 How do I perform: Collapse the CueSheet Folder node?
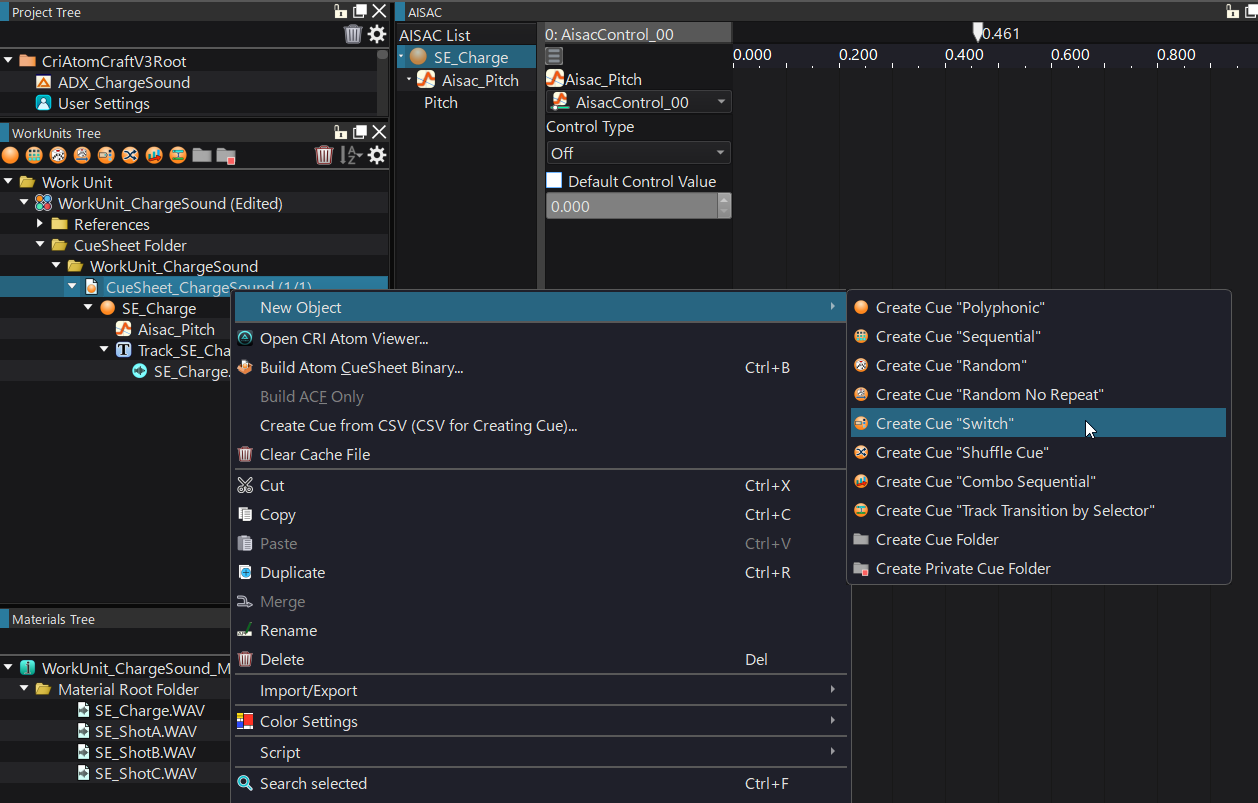41,245
